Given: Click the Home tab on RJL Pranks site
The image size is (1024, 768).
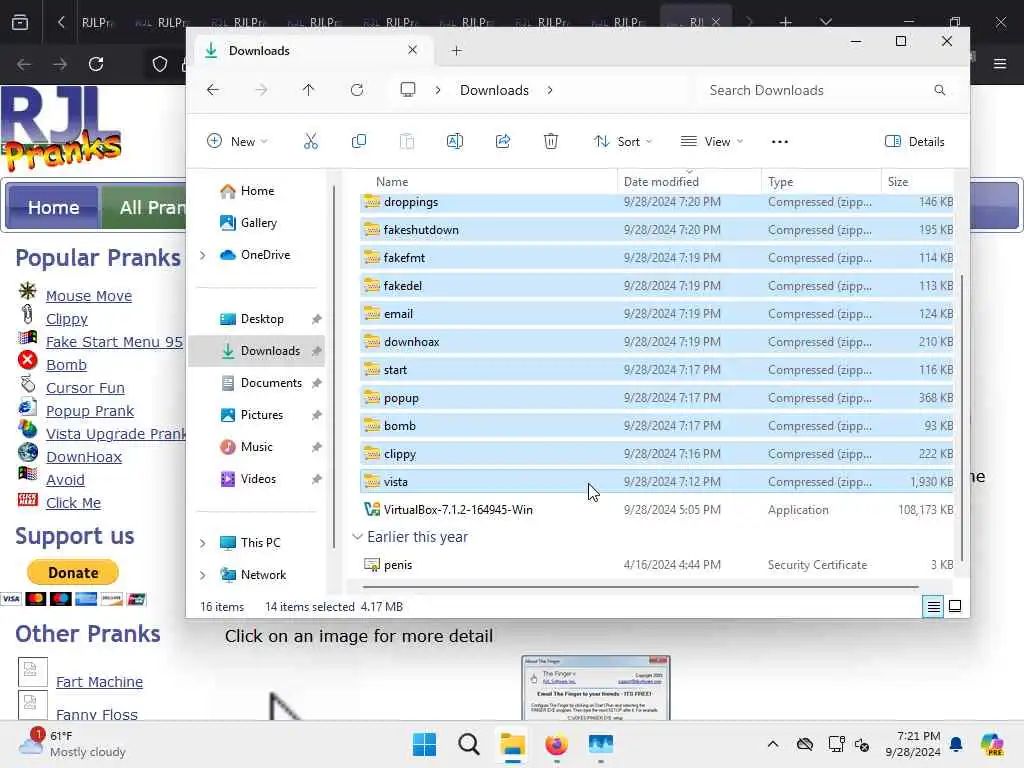Looking at the screenshot, I should click(x=54, y=208).
